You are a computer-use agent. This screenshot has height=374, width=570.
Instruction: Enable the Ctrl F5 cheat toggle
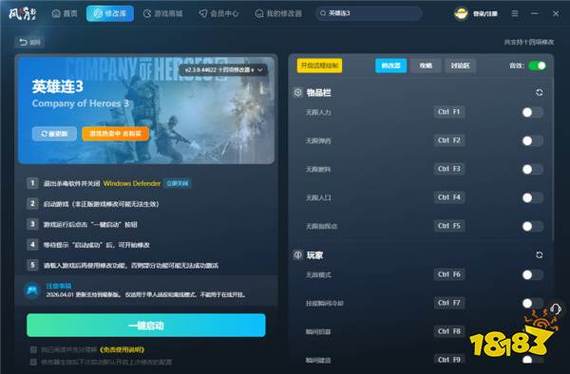(x=533, y=226)
